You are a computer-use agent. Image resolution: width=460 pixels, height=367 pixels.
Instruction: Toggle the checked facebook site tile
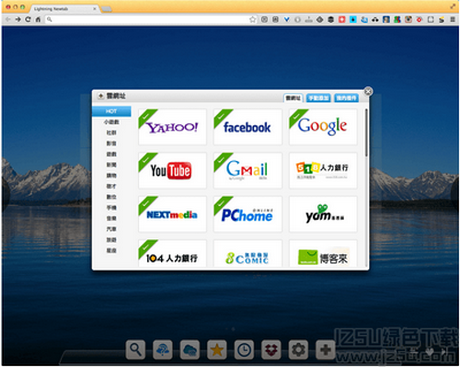248,127
